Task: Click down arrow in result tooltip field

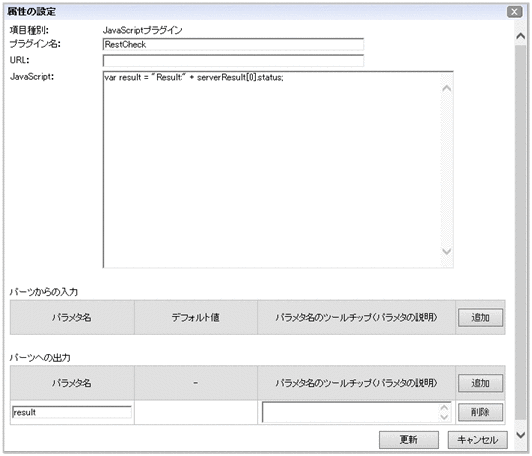Action: (x=444, y=417)
